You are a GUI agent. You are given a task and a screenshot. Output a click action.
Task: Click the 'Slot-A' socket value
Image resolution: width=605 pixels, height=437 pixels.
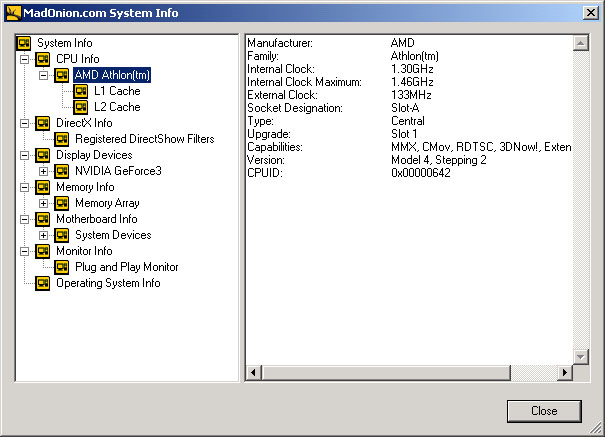tap(405, 108)
